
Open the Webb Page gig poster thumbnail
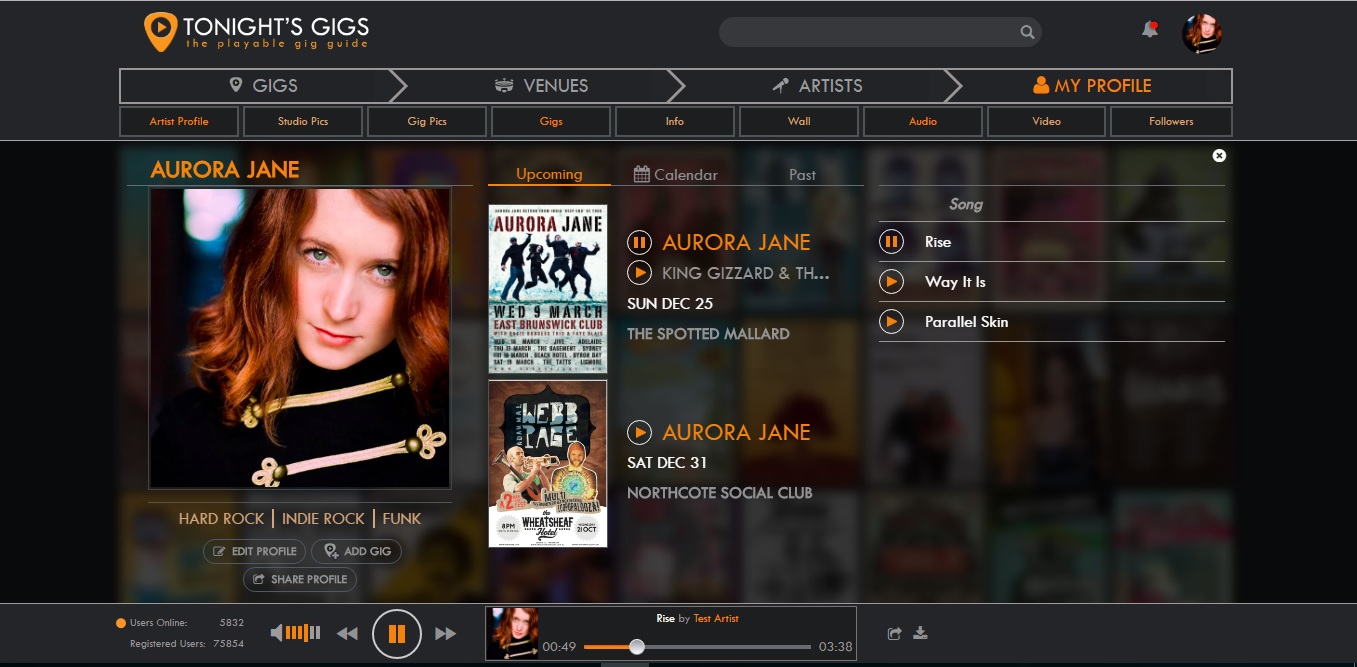548,464
